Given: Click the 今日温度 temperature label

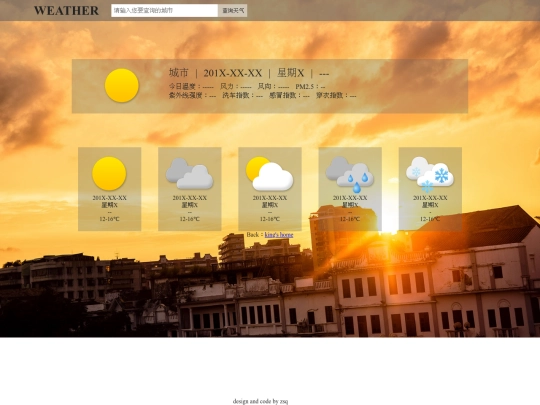Looking at the screenshot, I should point(191,86).
